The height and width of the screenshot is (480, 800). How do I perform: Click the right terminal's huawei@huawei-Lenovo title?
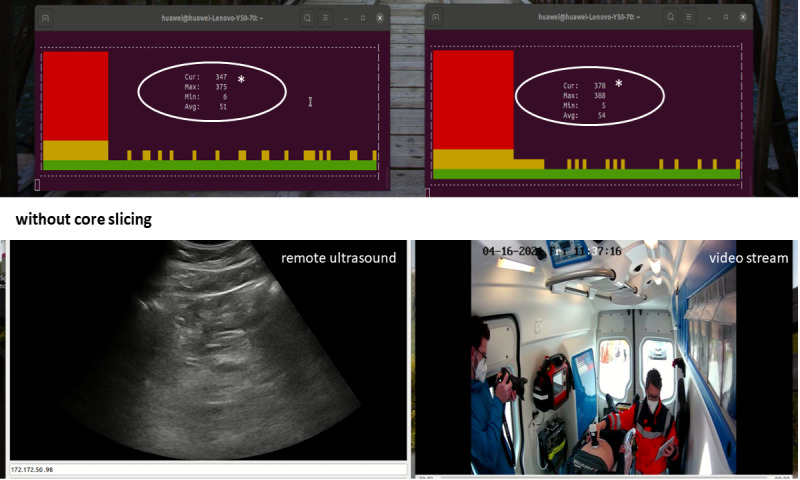point(578,17)
